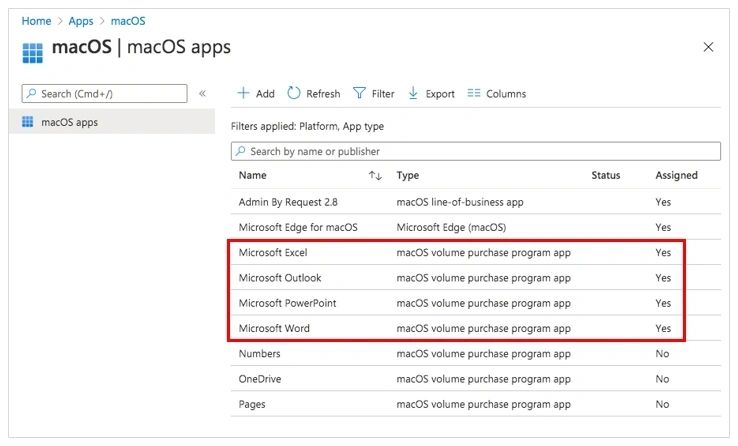Open OneDrive app entry
Image resolution: width=738 pixels, height=446 pixels.
coord(260,379)
